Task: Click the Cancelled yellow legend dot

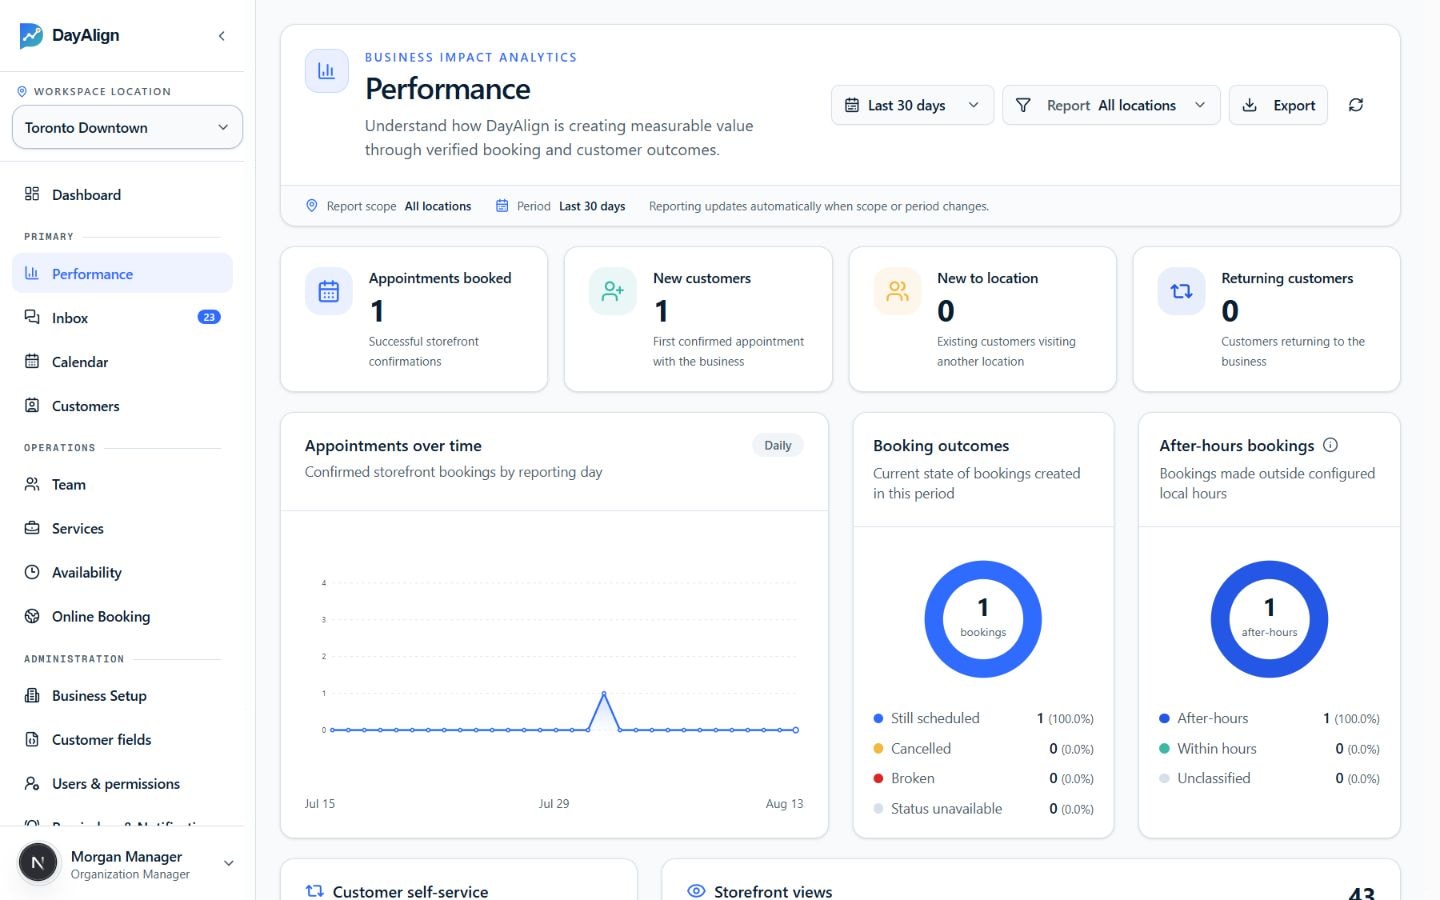Action: (x=878, y=748)
